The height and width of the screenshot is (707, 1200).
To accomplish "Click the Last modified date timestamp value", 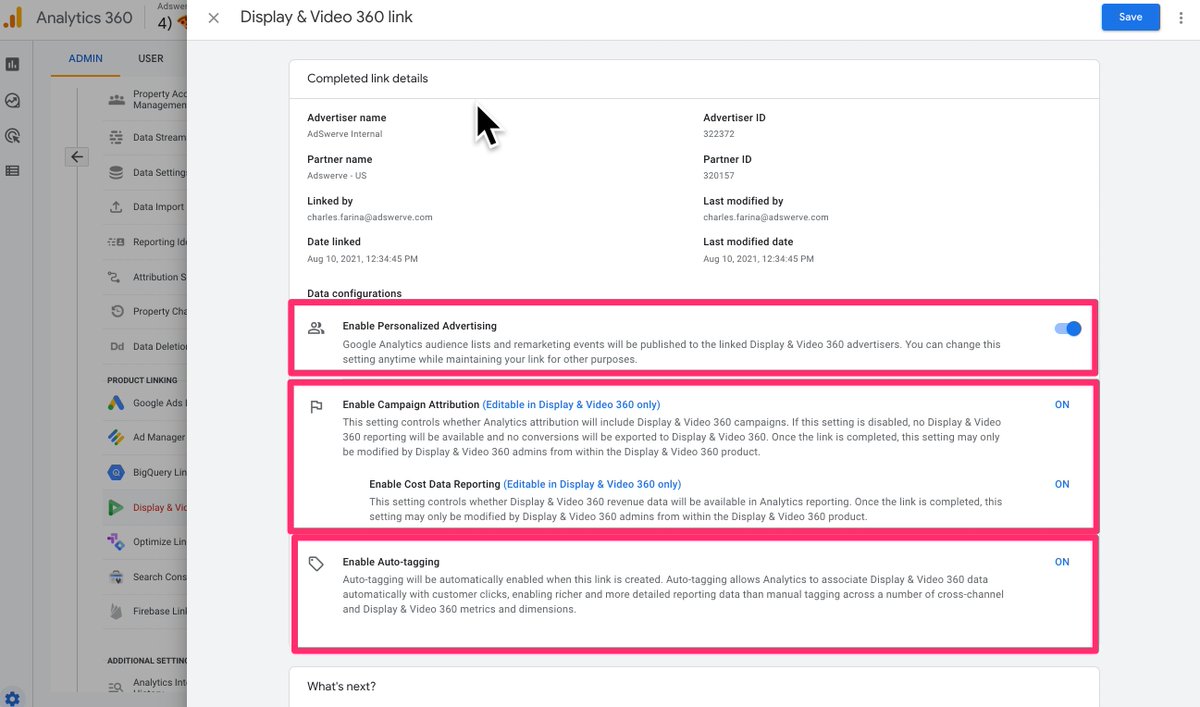I will (x=758, y=259).
